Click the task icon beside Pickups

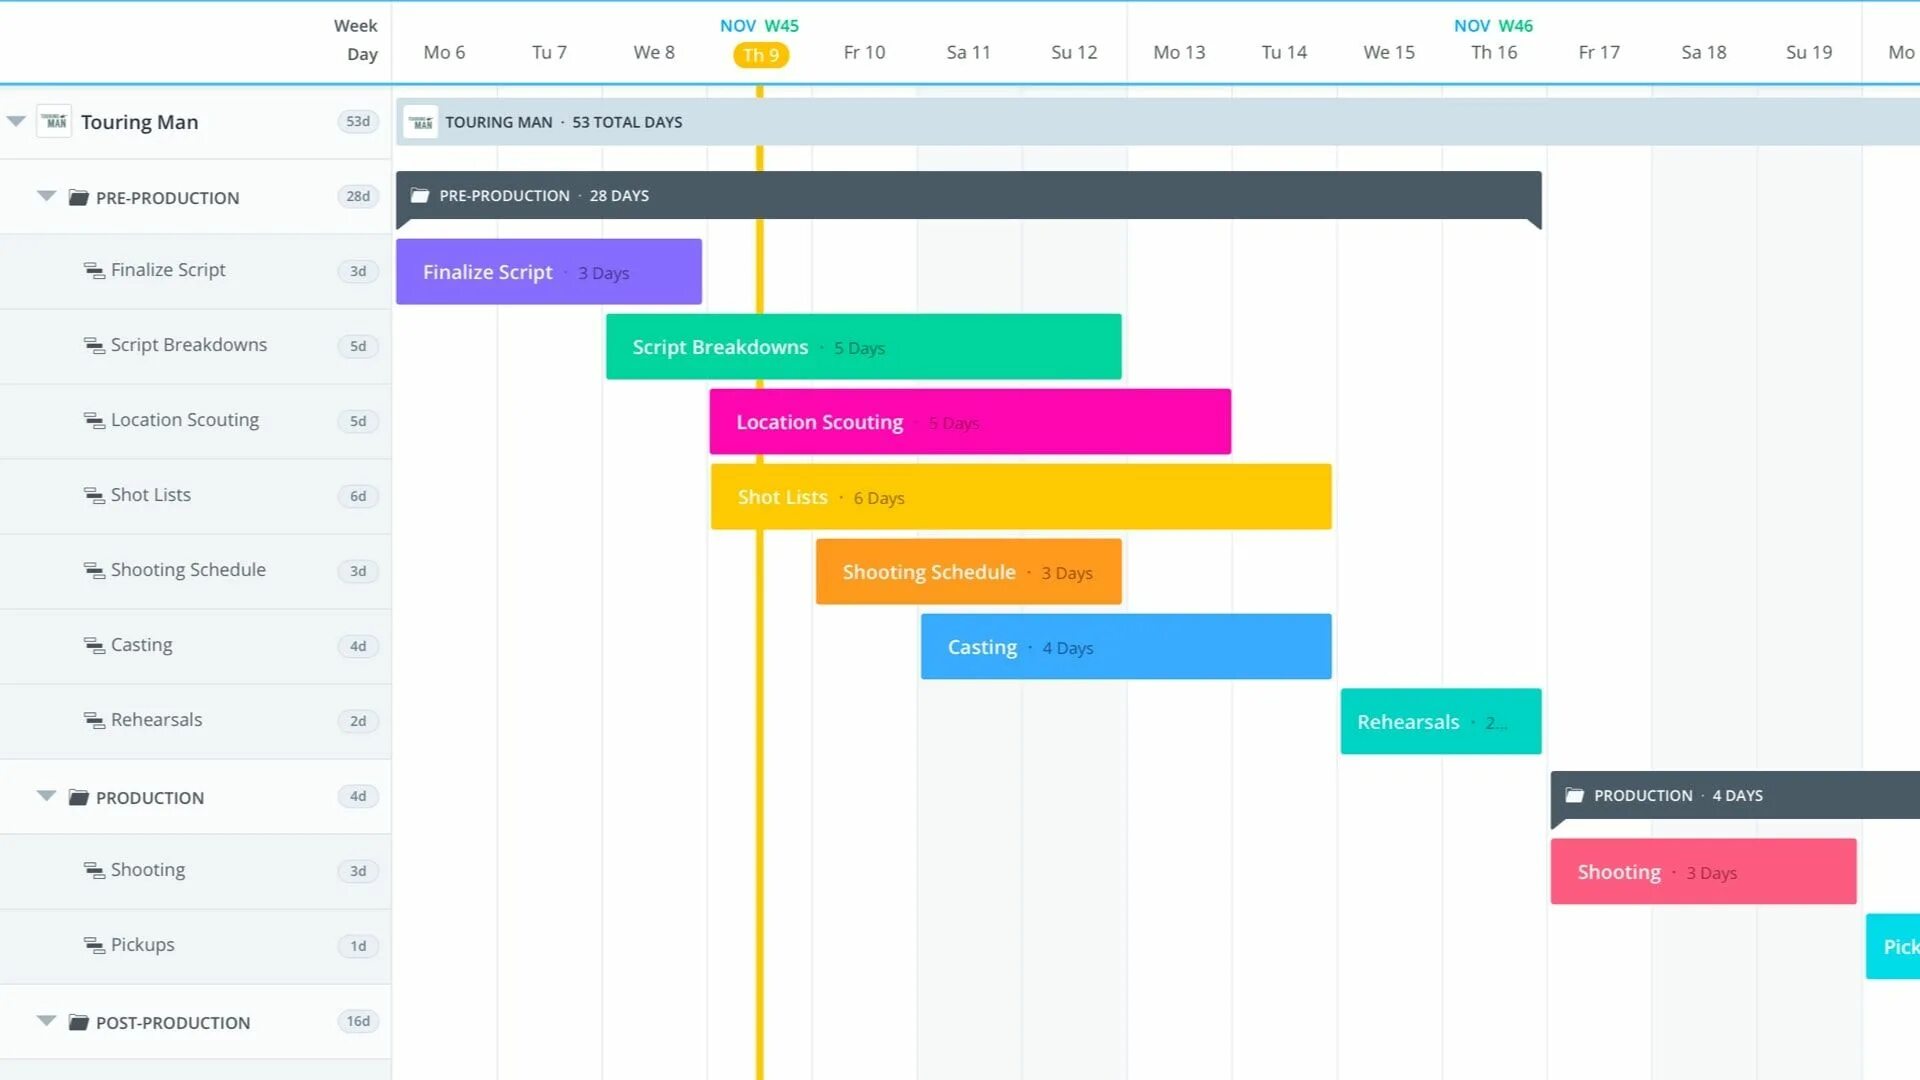pyautogui.click(x=94, y=946)
